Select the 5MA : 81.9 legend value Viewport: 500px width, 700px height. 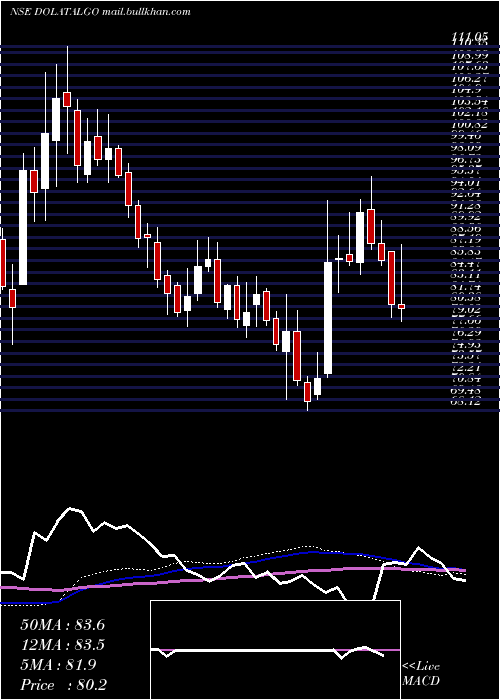click(x=58, y=665)
